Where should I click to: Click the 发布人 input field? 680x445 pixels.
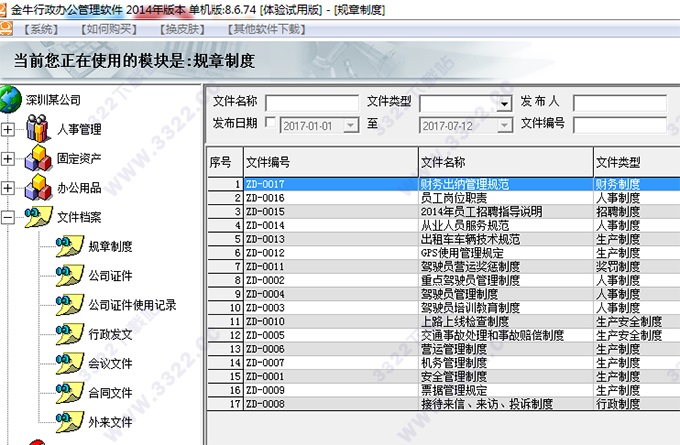click(620, 104)
